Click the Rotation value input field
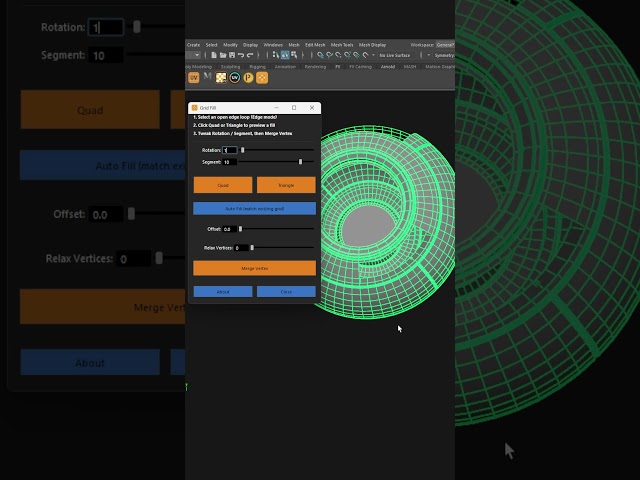This screenshot has width=640, height=480. (x=229, y=150)
